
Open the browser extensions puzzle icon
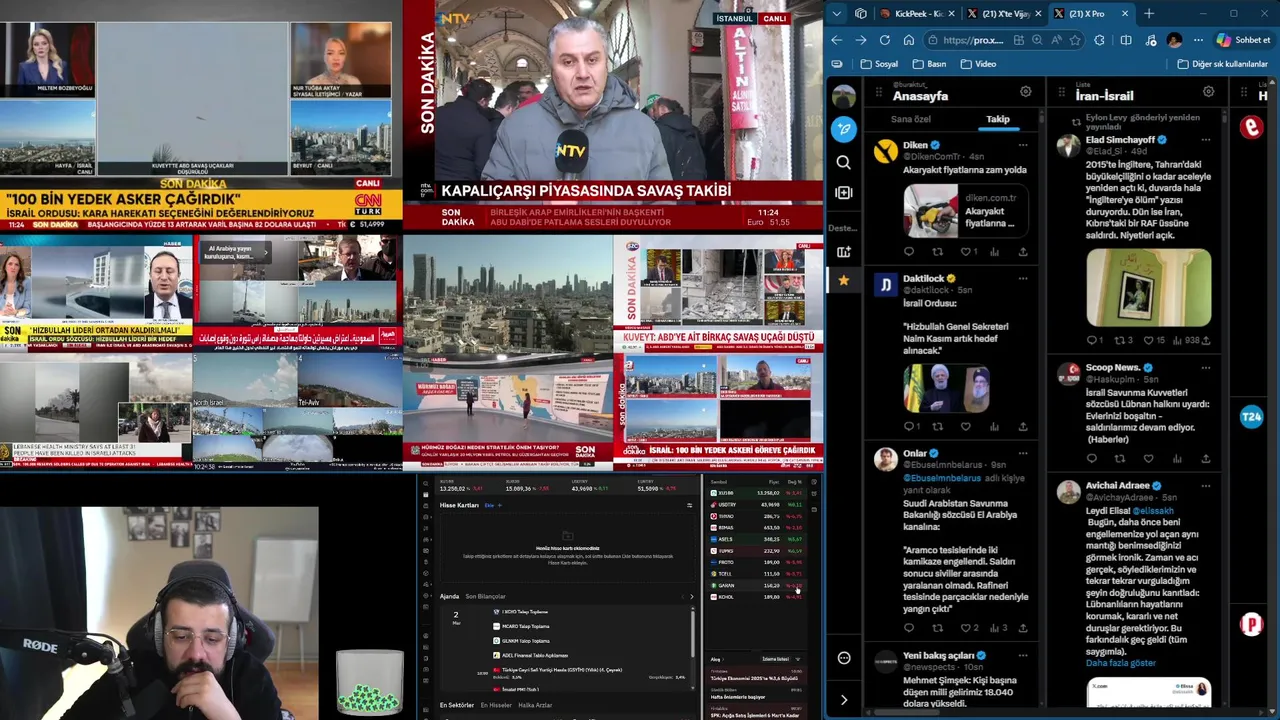[1099, 40]
